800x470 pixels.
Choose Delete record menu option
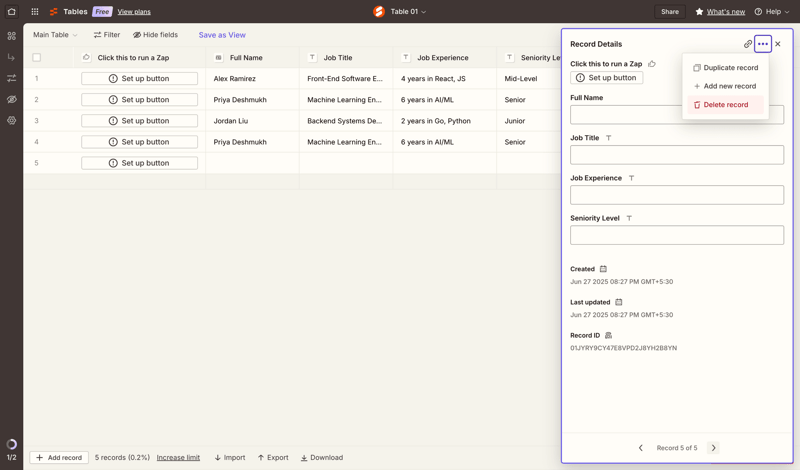(726, 105)
